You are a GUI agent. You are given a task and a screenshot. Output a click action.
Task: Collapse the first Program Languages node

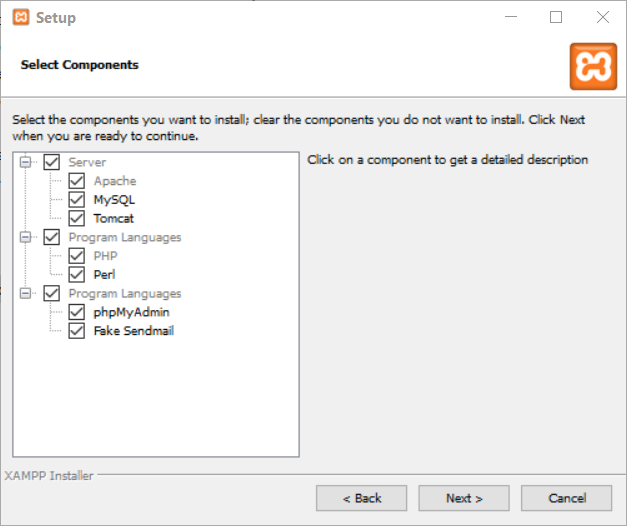[25, 237]
